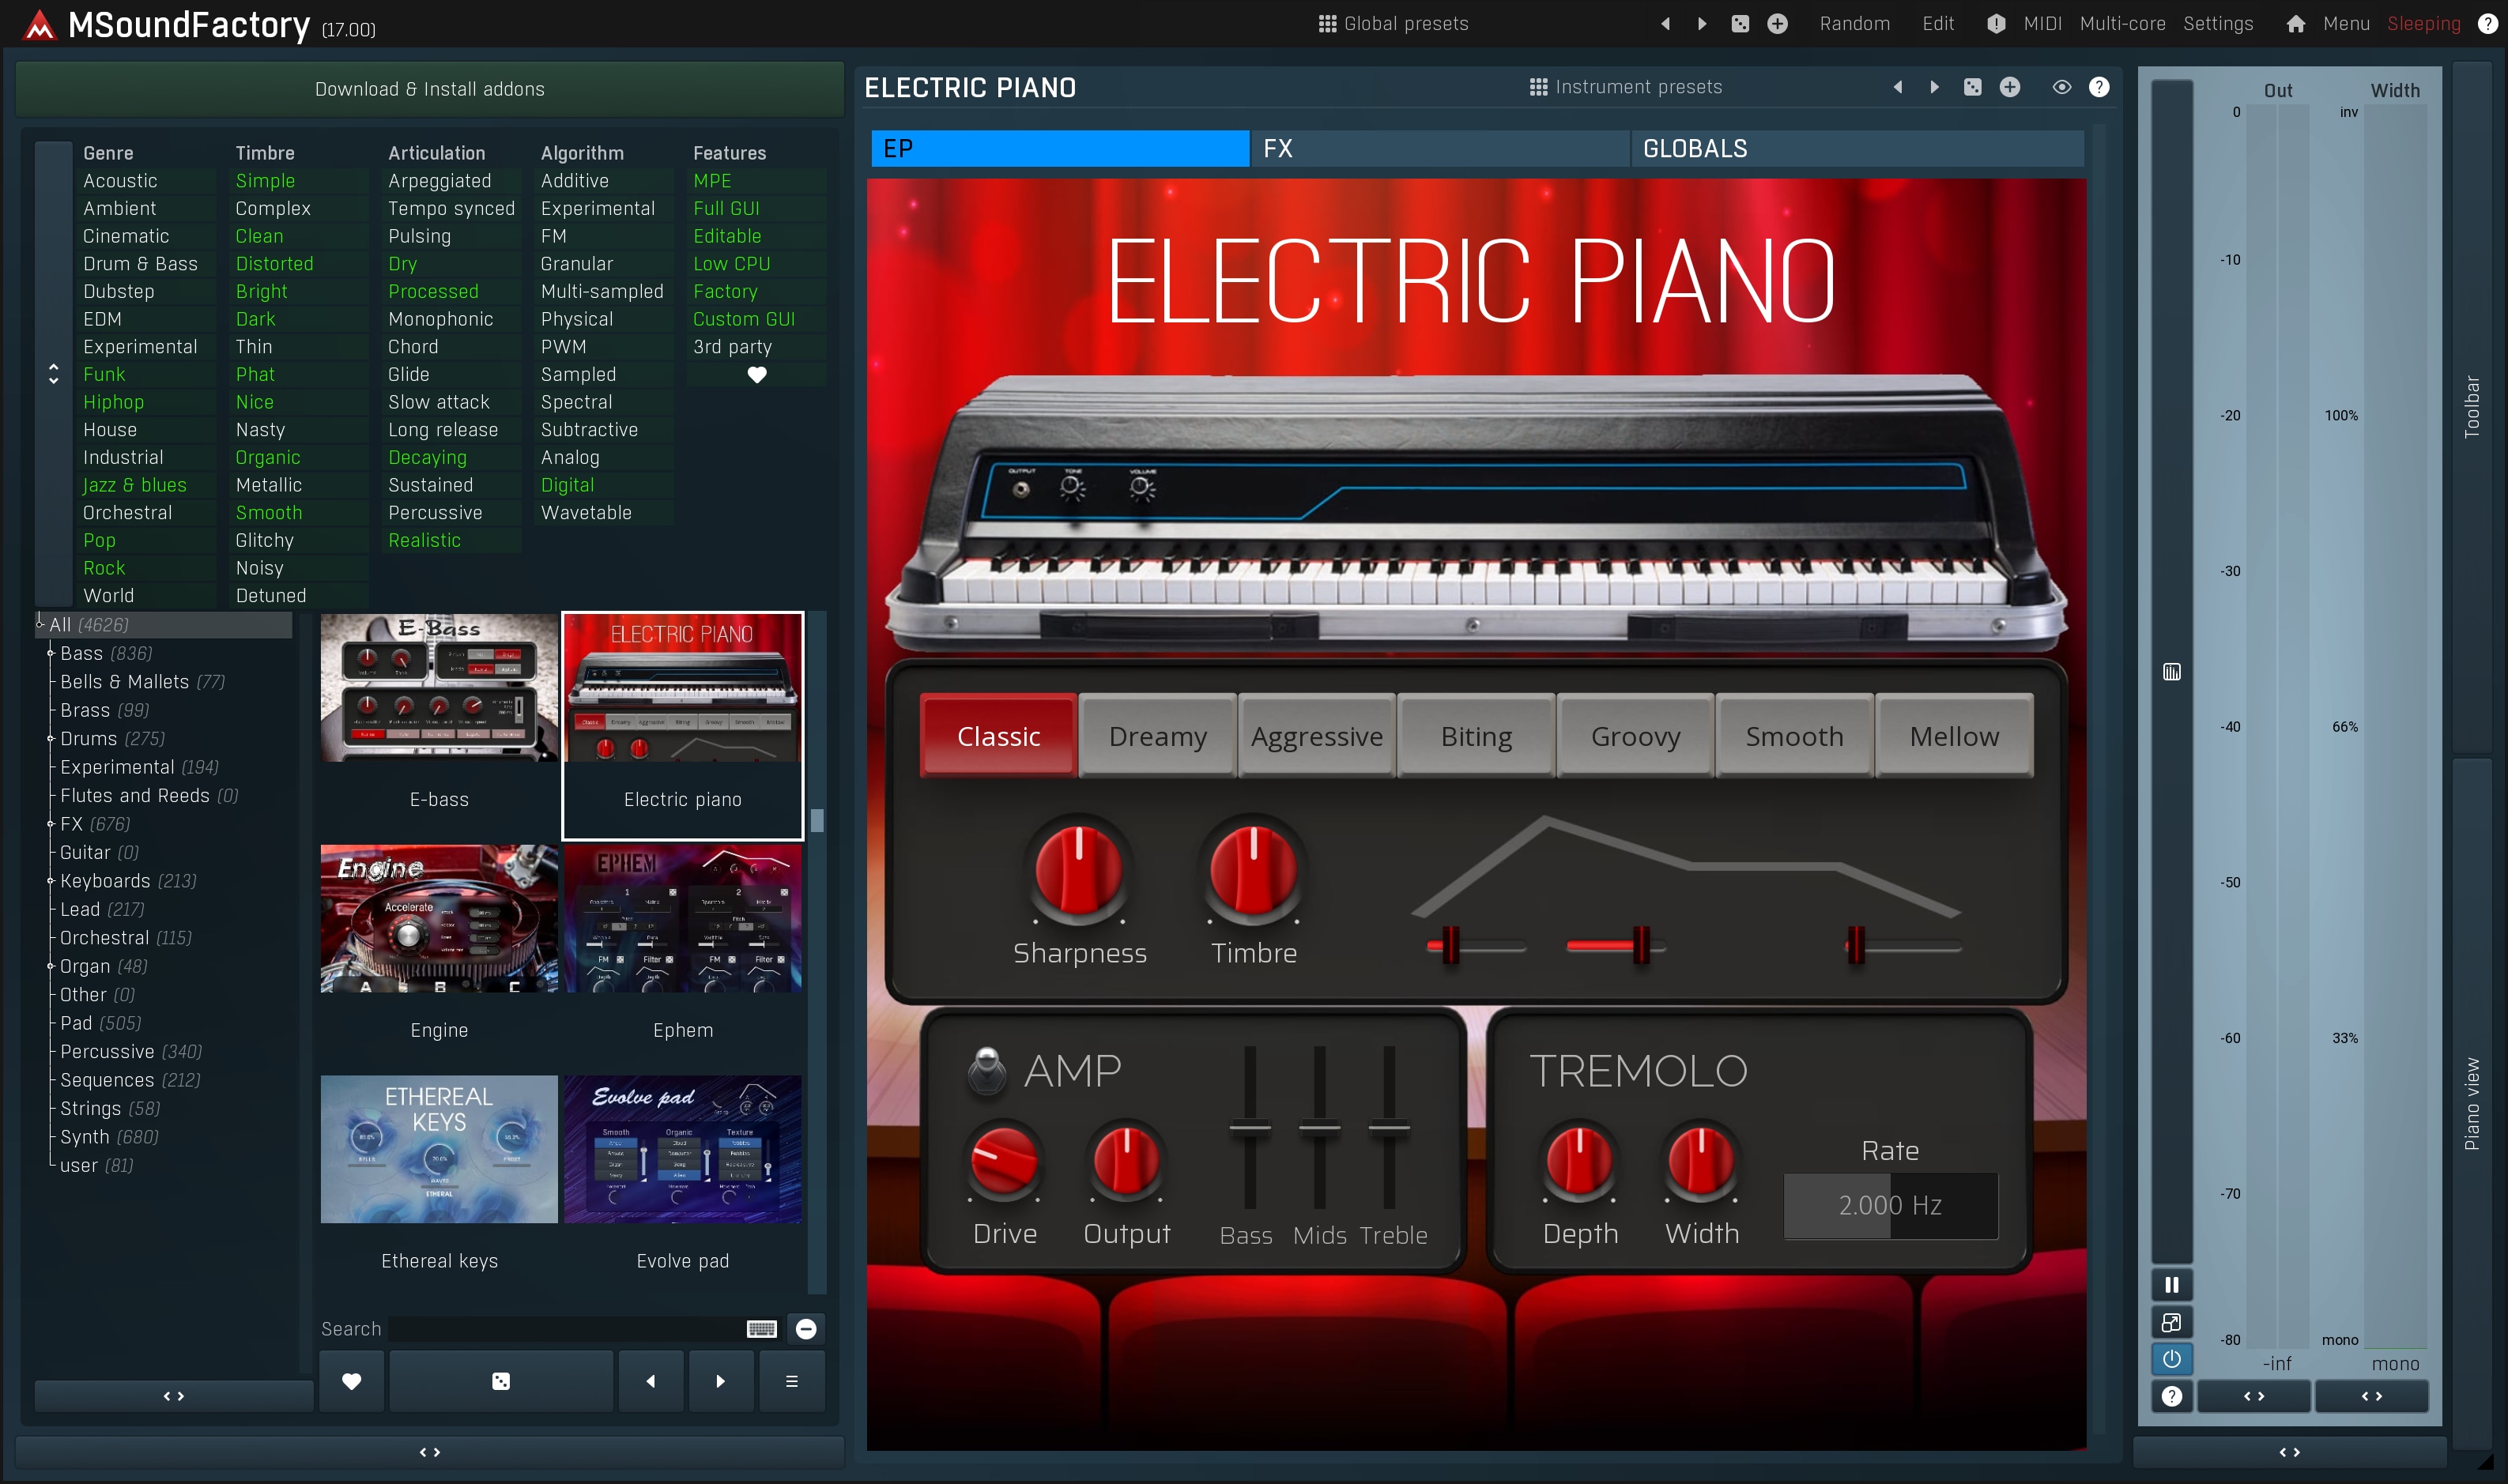2508x1484 pixels.
Task: Open the Instrument presets dropdown
Action: (x=1625, y=87)
